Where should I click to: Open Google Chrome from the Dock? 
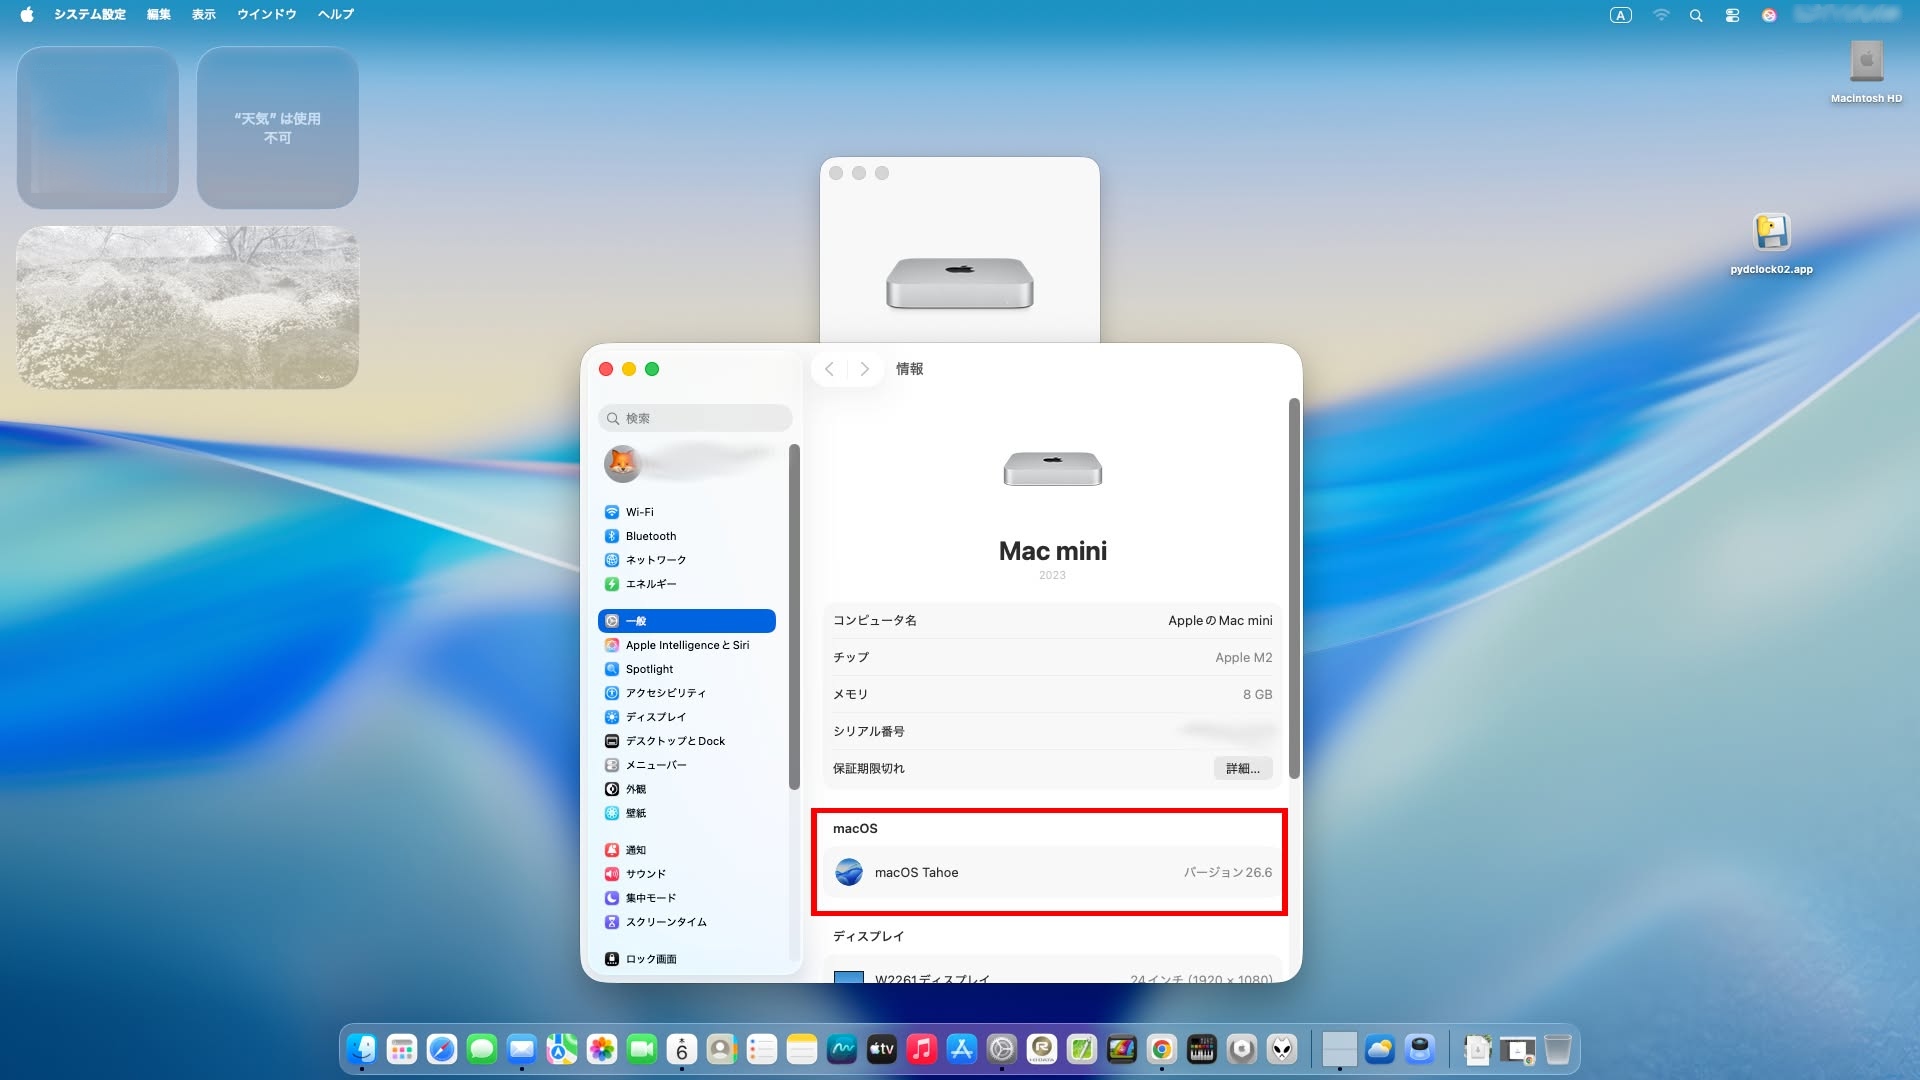coord(1162,1049)
